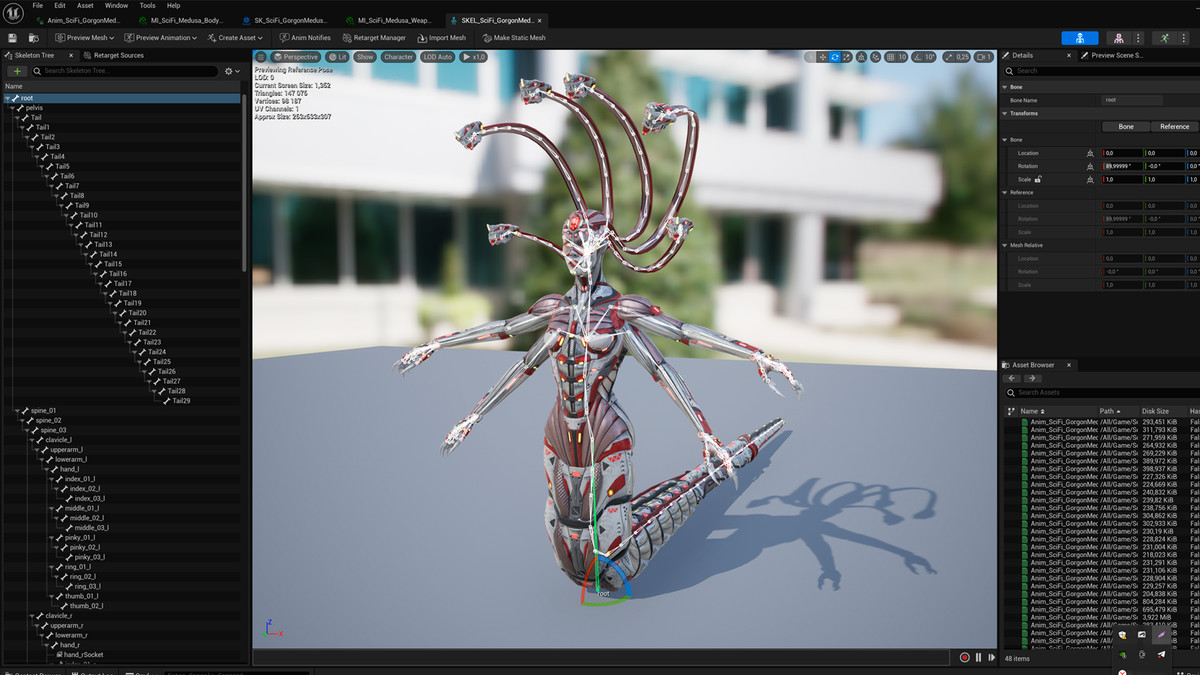Click the green add bone plus button
Image resolution: width=1200 pixels, height=675 pixels.
coord(17,71)
